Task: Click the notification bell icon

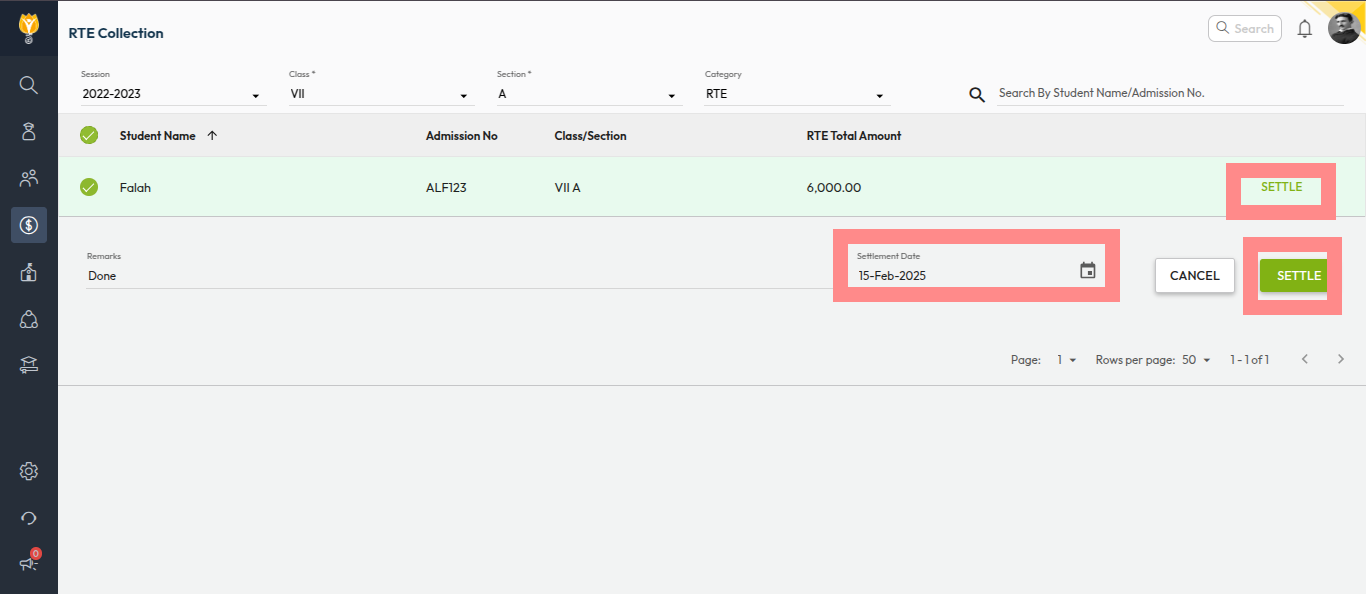Action: pos(1304,29)
